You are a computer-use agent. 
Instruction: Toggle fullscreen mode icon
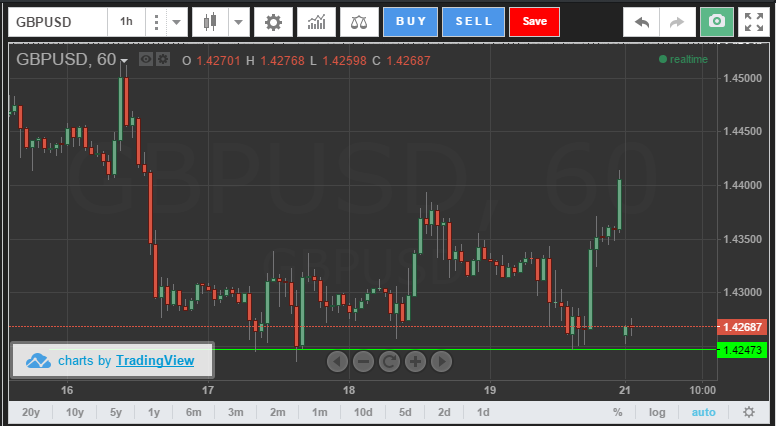click(754, 22)
